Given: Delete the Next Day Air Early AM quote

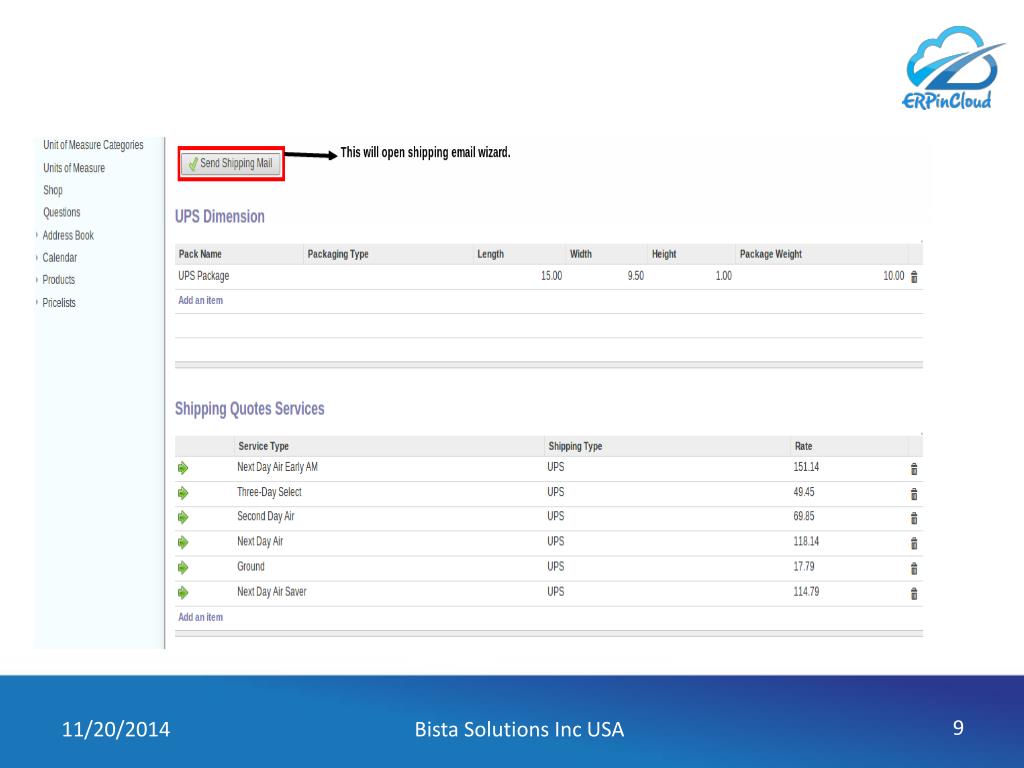Looking at the screenshot, I should tap(914, 469).
